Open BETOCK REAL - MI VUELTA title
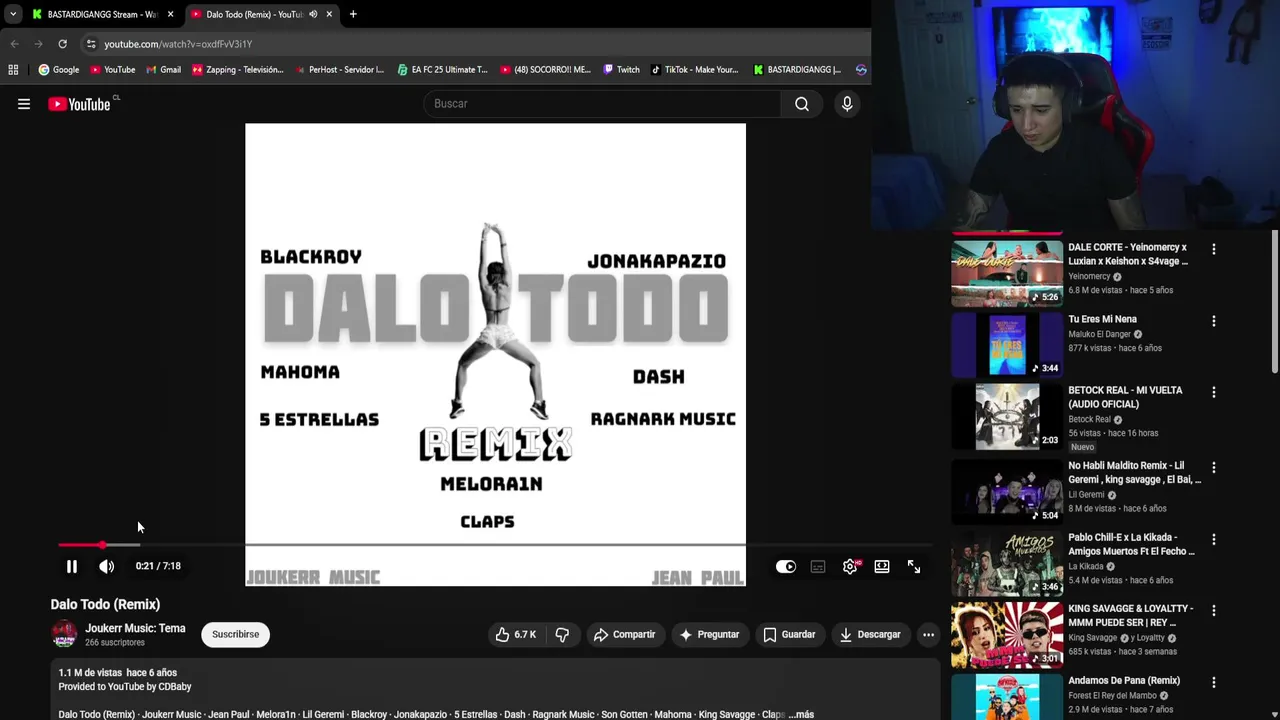Image resolution: width=1280 pixels, height=720 pixels. tap(1125, 397)
